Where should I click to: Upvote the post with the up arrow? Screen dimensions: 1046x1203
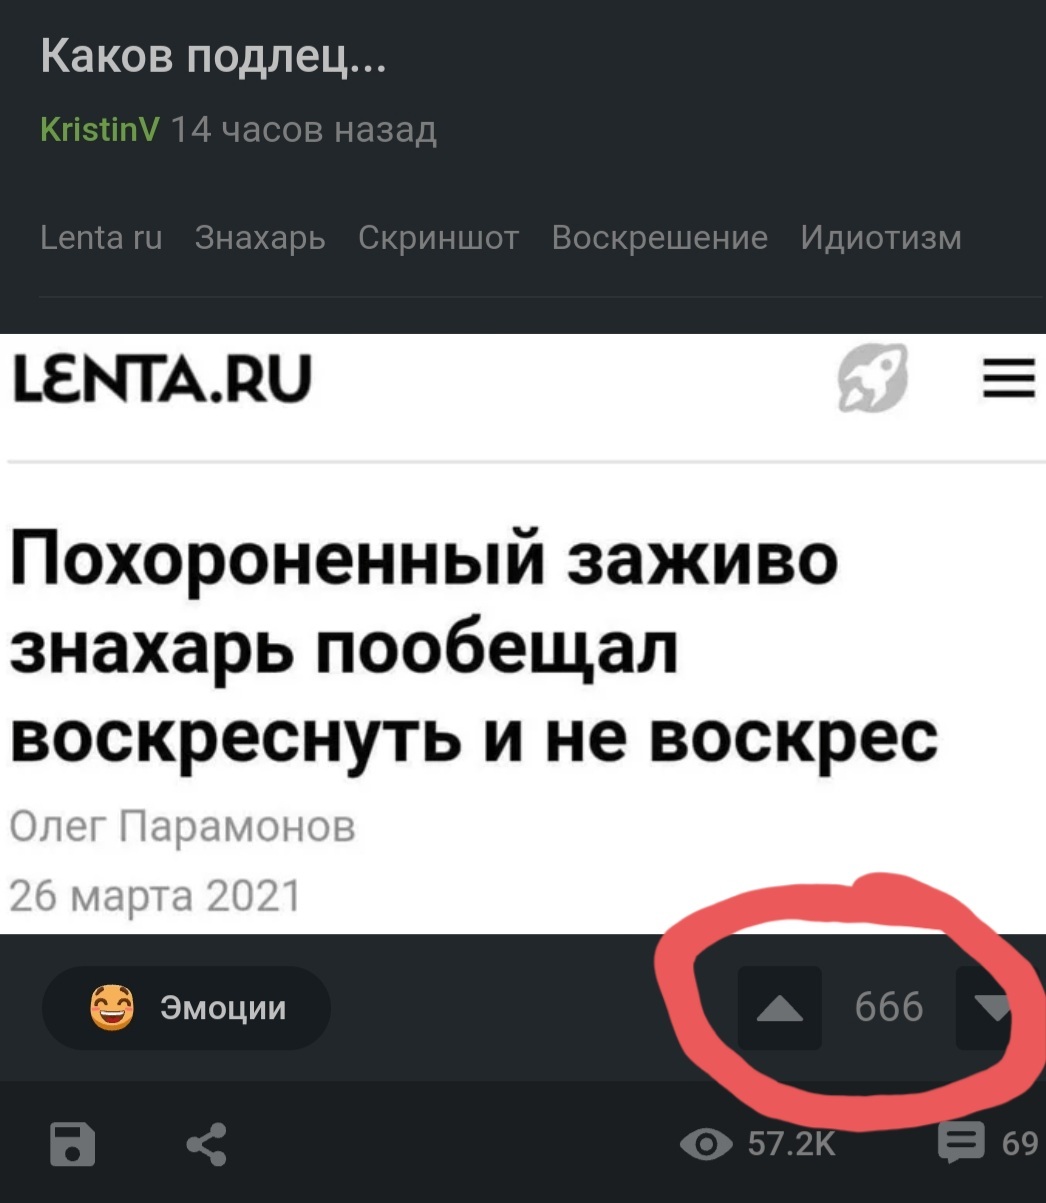point(780,1008)
